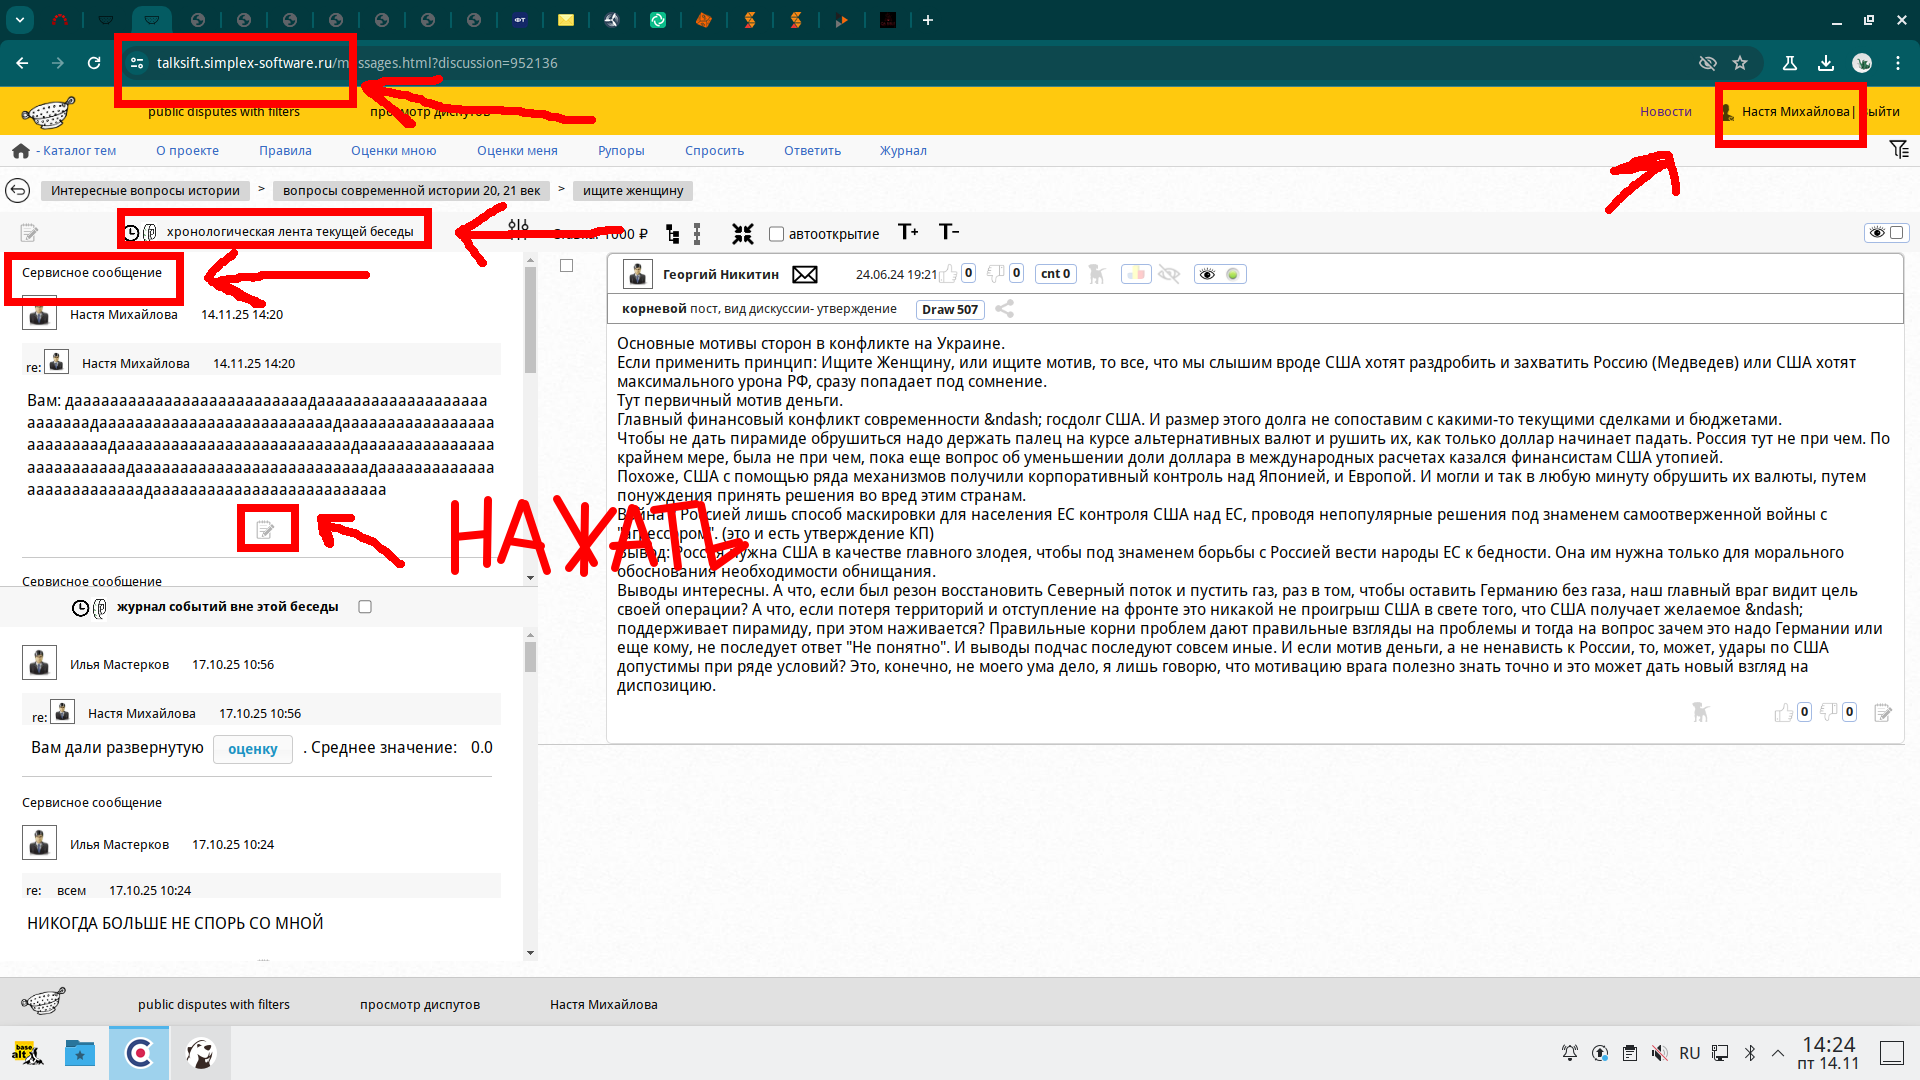Open the Журнал menu item

[x=903, y=151]
